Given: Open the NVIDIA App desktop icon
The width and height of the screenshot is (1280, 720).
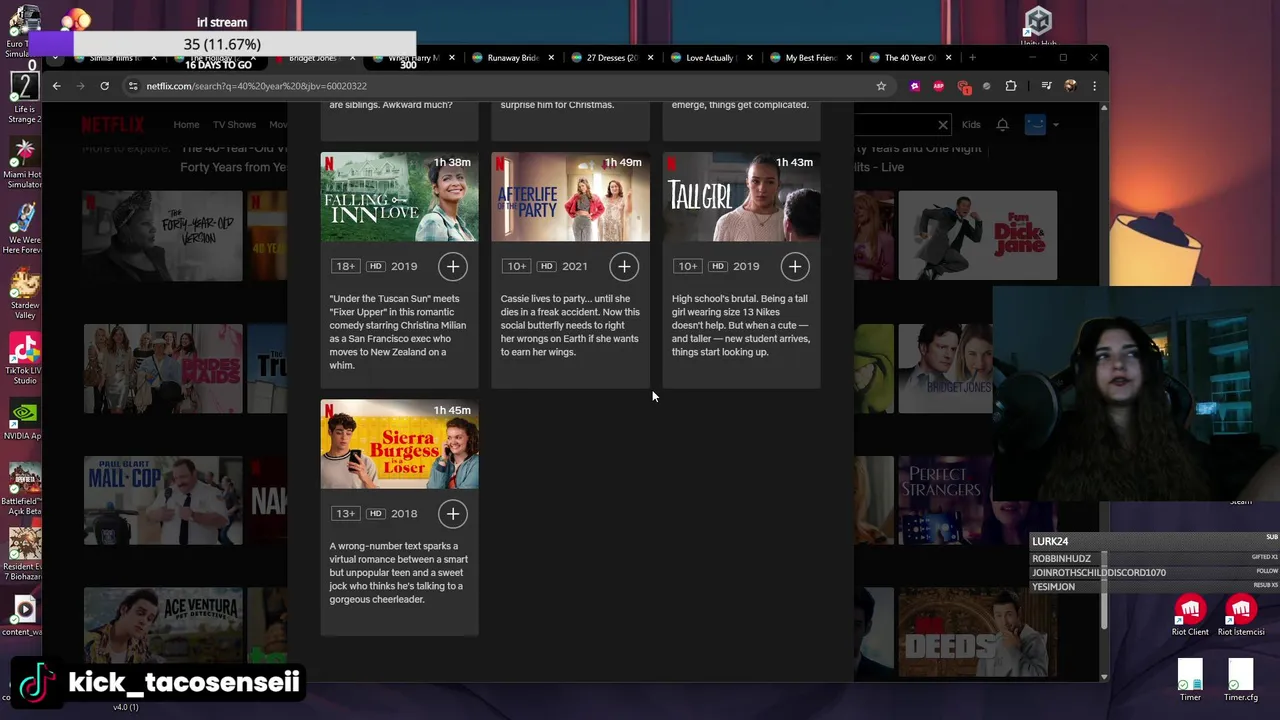Looking at the screenshot, I should point(25,421).
